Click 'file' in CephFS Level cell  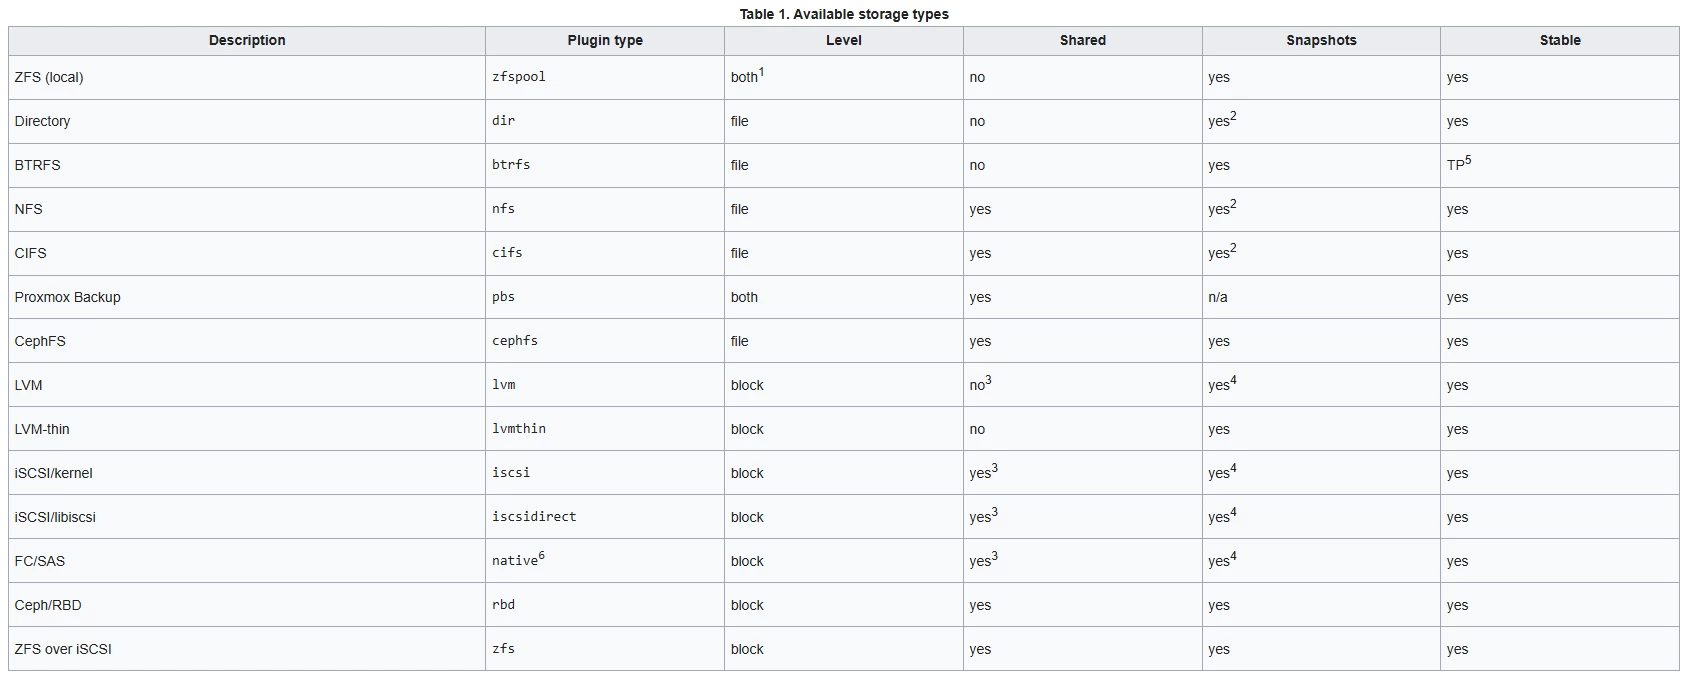tap(739, 341)
